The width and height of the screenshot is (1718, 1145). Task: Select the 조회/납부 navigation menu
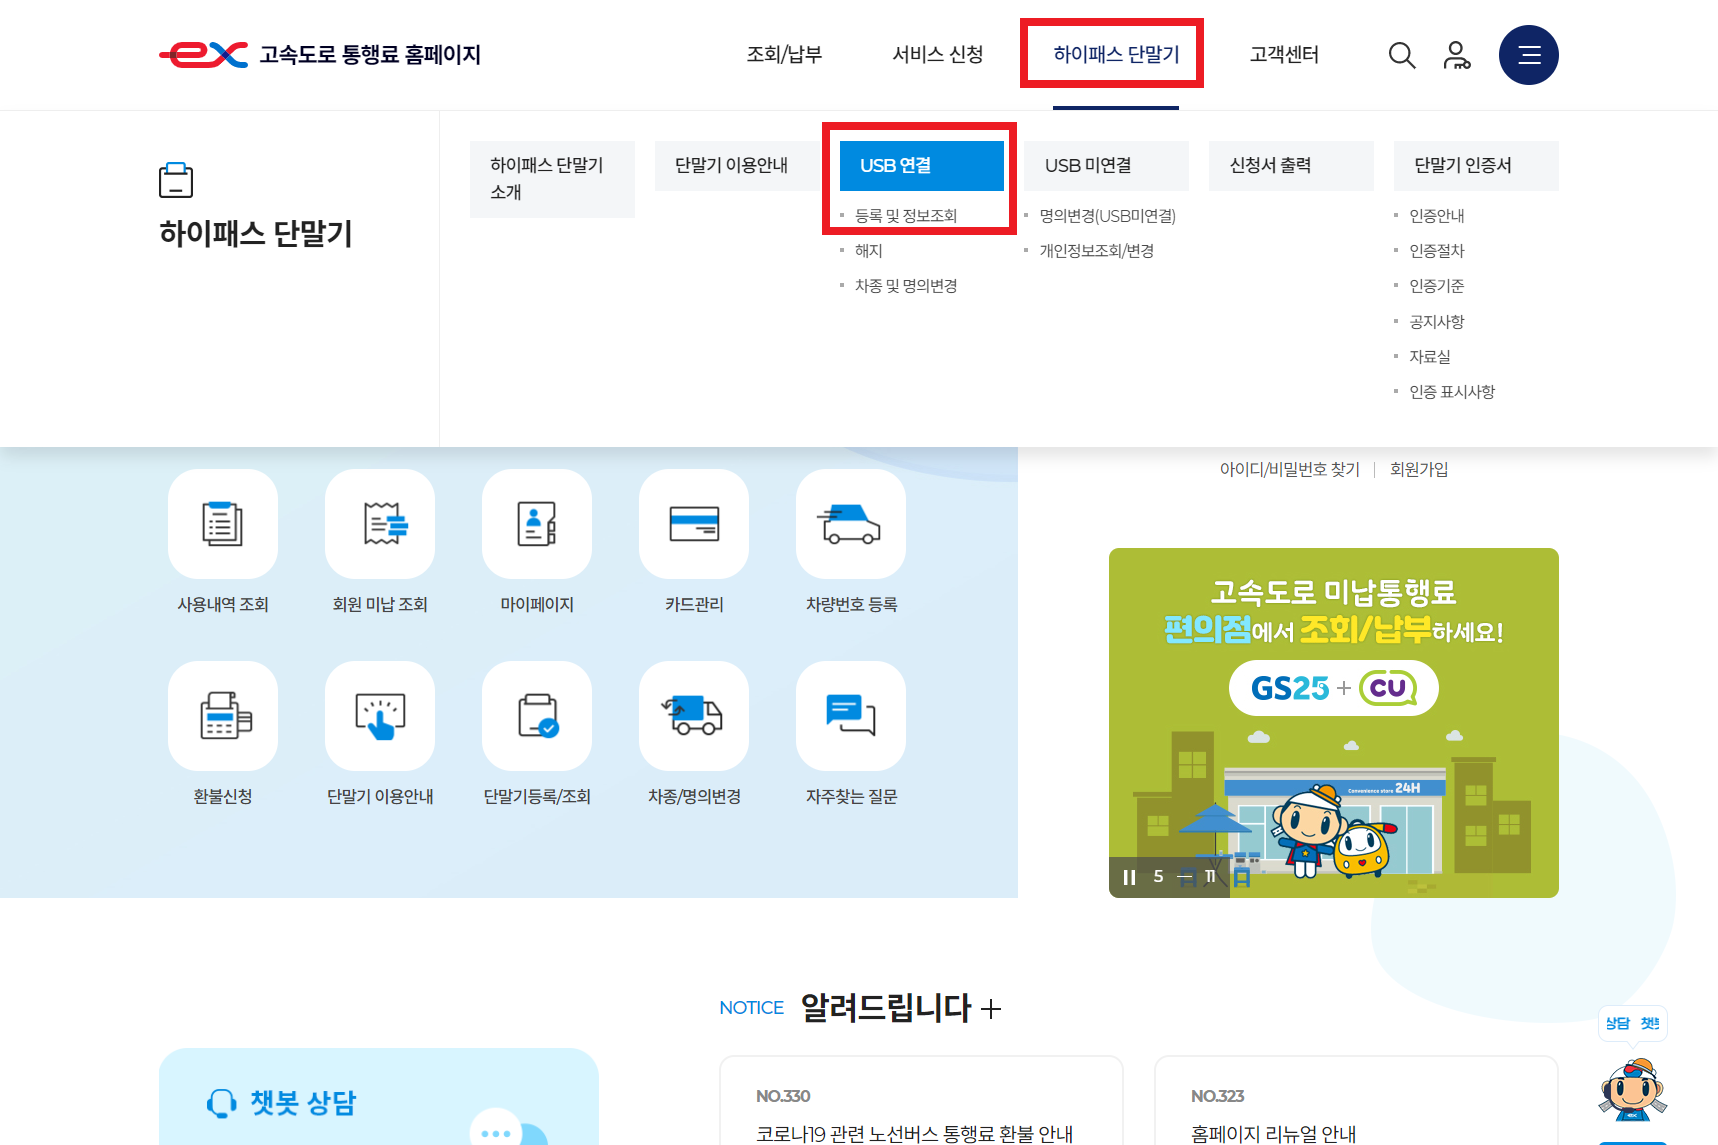coord(784,55)
